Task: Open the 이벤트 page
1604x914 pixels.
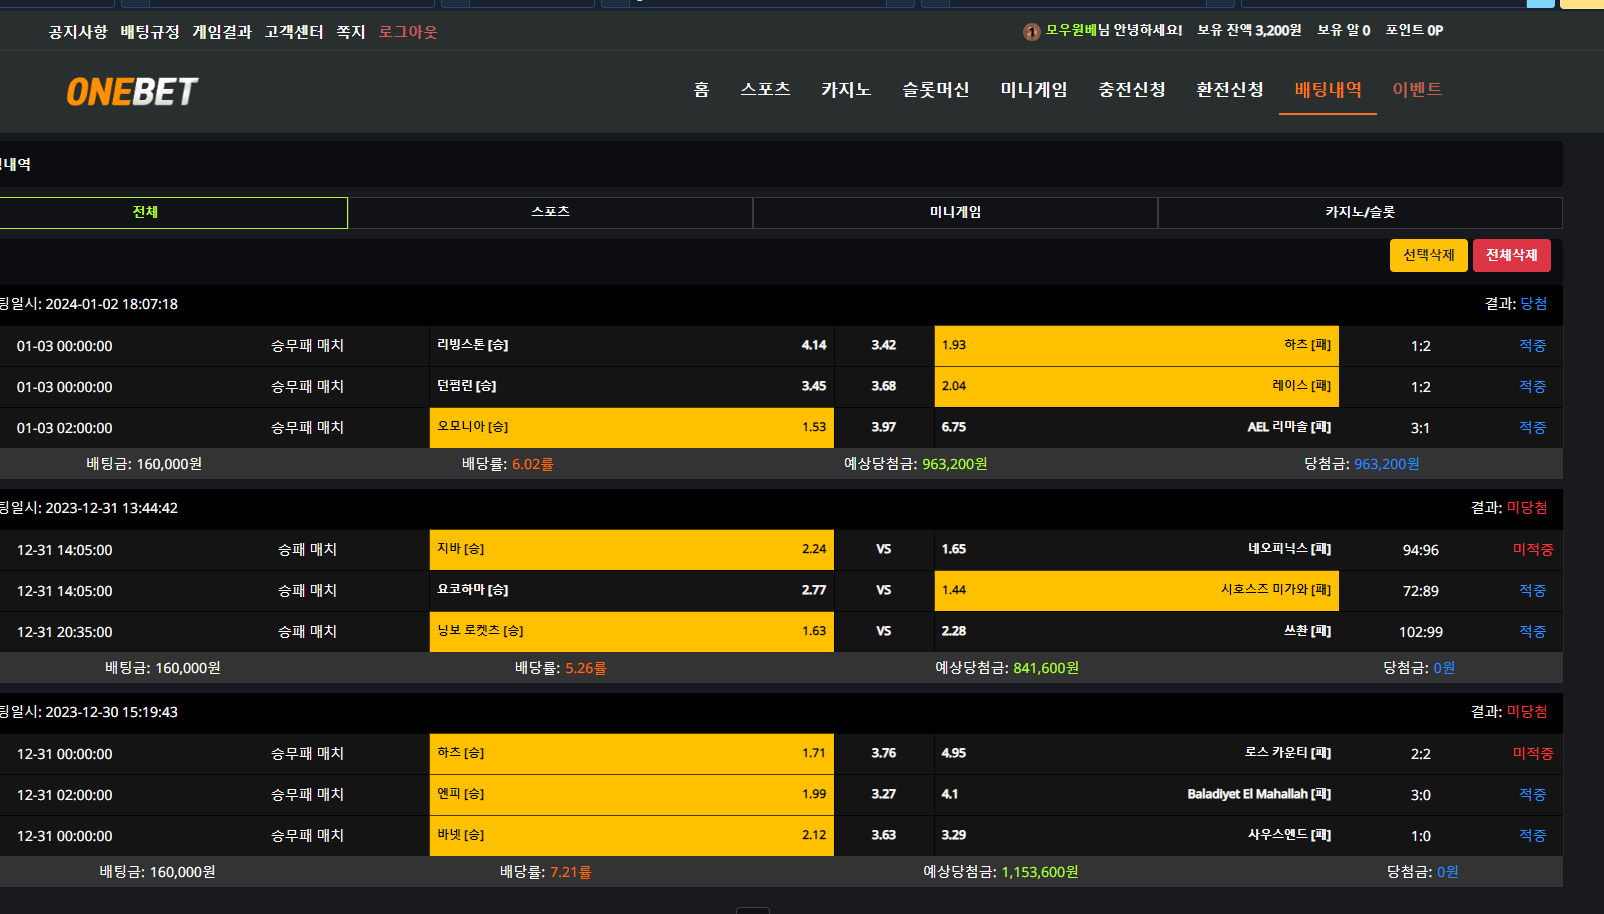Action: [x=1417, y=90]
